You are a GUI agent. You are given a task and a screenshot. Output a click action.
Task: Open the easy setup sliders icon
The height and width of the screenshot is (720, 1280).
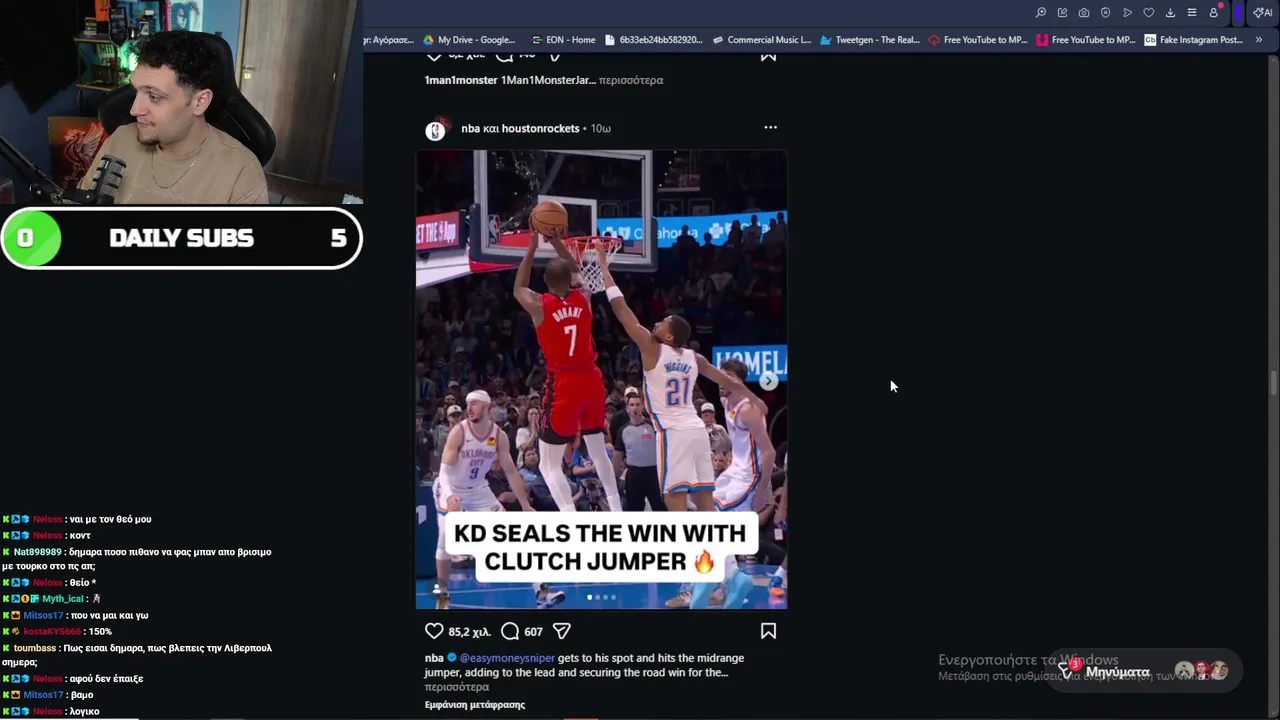point(1192,13)
